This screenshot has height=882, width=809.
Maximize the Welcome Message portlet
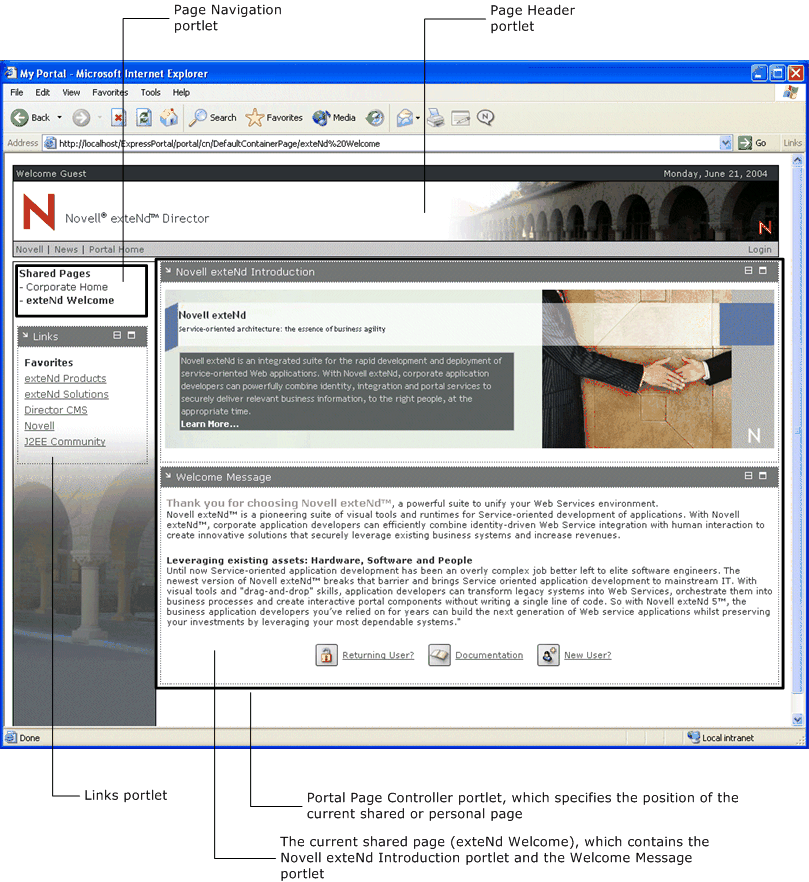[763, 476]
